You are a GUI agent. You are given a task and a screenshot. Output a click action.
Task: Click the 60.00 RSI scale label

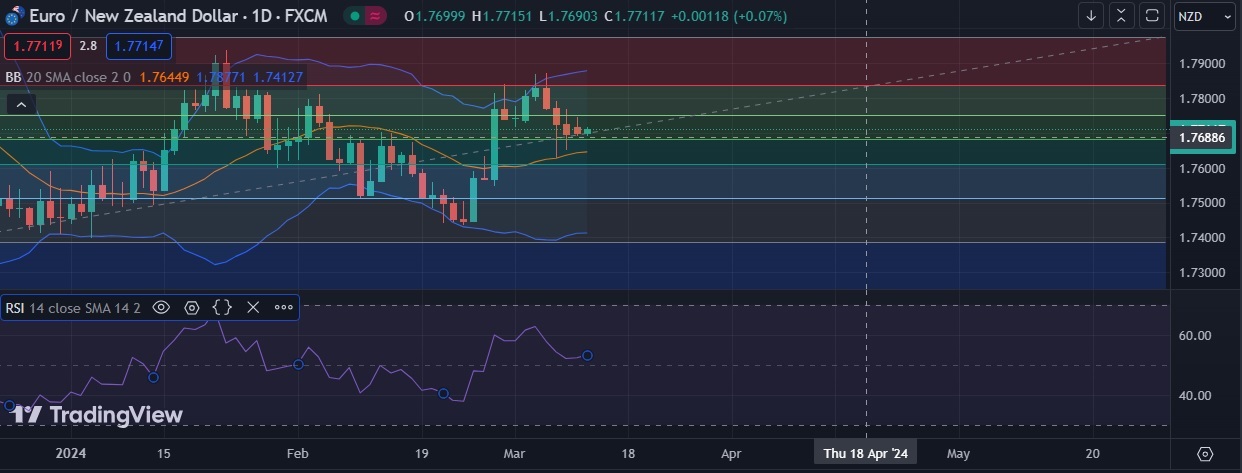1196,336
